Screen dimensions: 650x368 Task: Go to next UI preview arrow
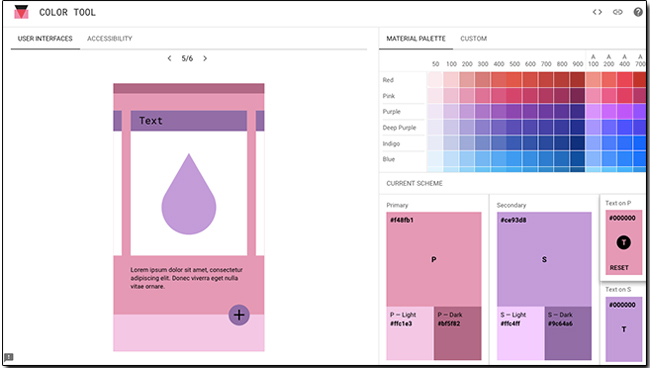tap(205, 58)
